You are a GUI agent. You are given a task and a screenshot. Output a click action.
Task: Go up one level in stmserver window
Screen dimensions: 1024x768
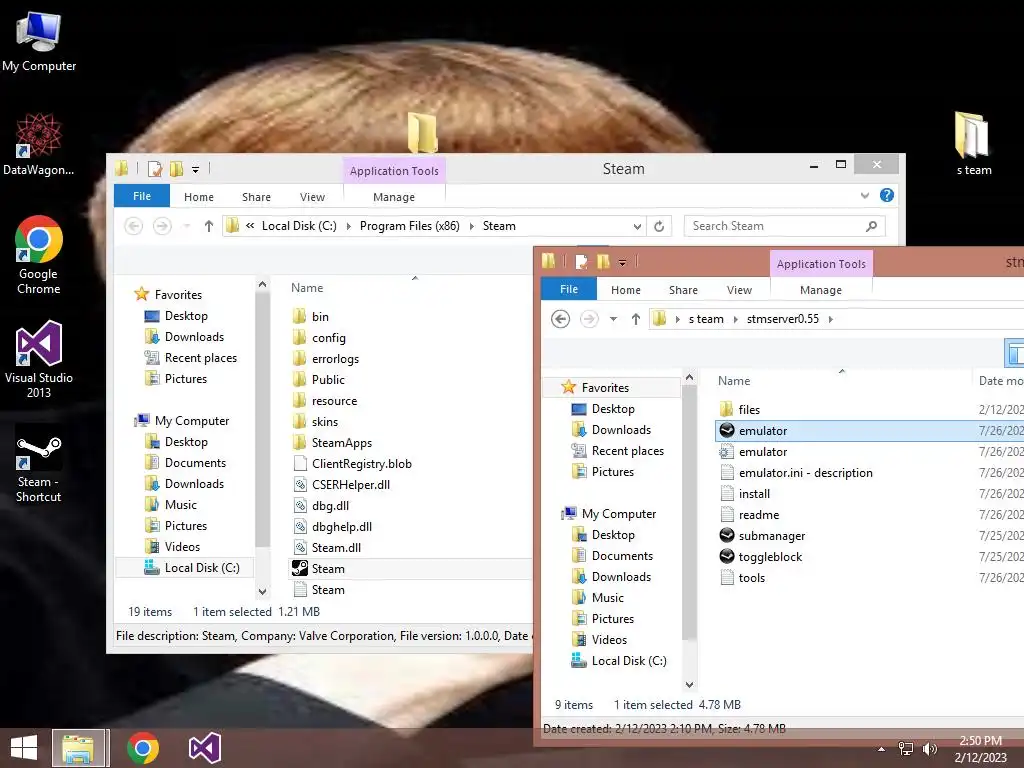635,319
